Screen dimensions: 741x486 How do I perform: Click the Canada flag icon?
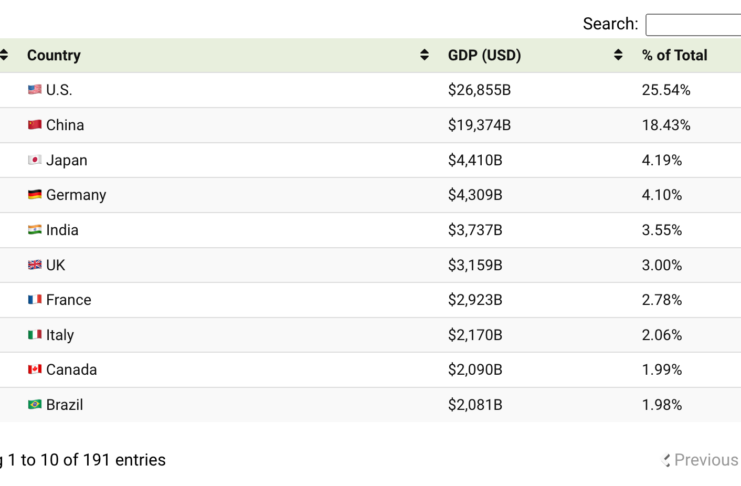pyautogui.click(x=35, y=370)
